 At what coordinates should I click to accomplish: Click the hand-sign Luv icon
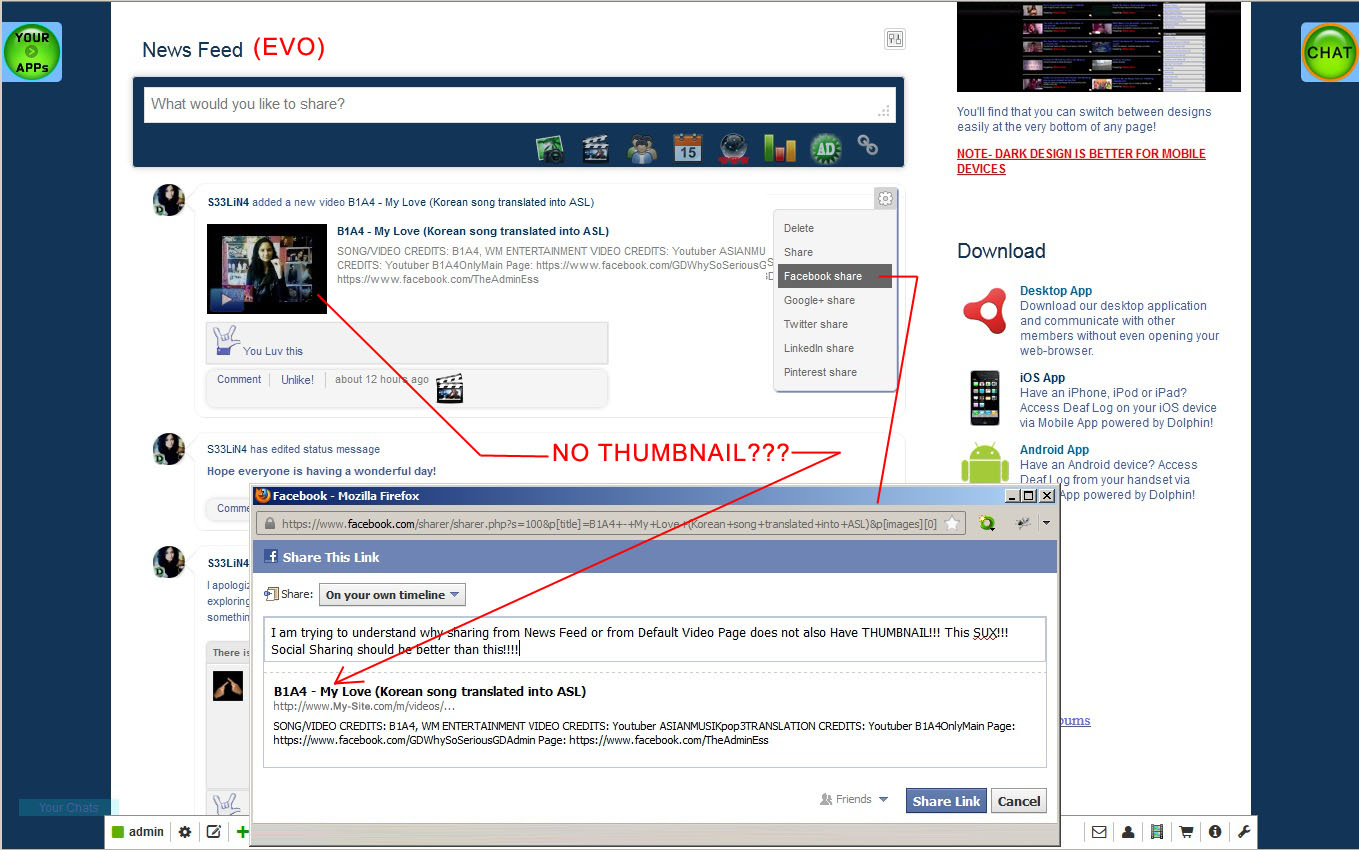click(x=226, y=341)
